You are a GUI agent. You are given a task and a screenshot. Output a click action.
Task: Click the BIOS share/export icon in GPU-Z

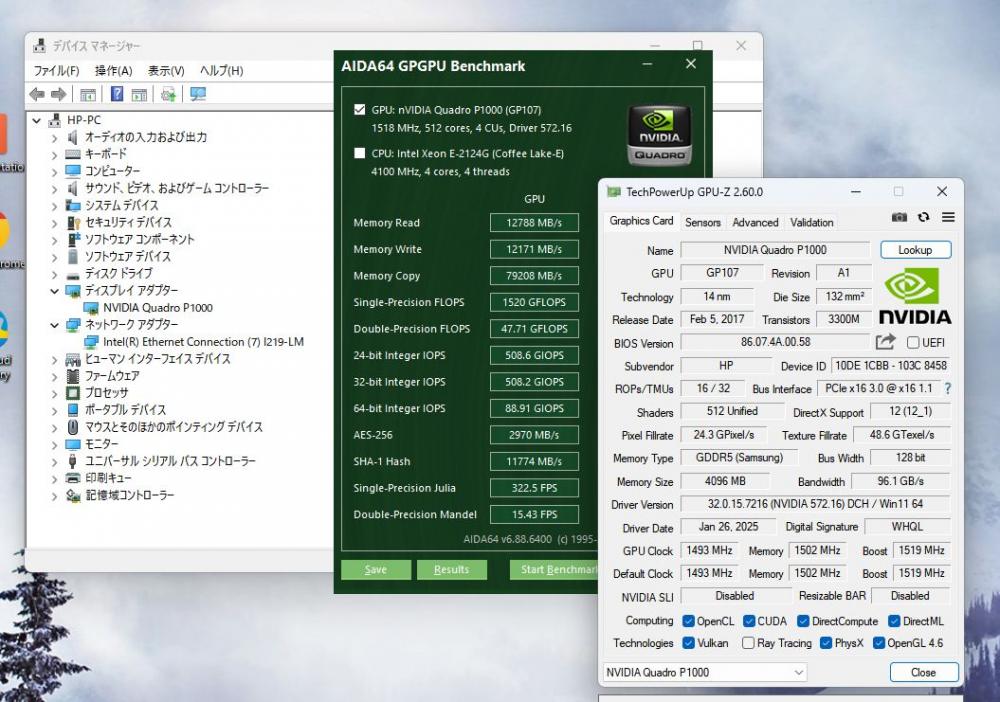[885, 342]
